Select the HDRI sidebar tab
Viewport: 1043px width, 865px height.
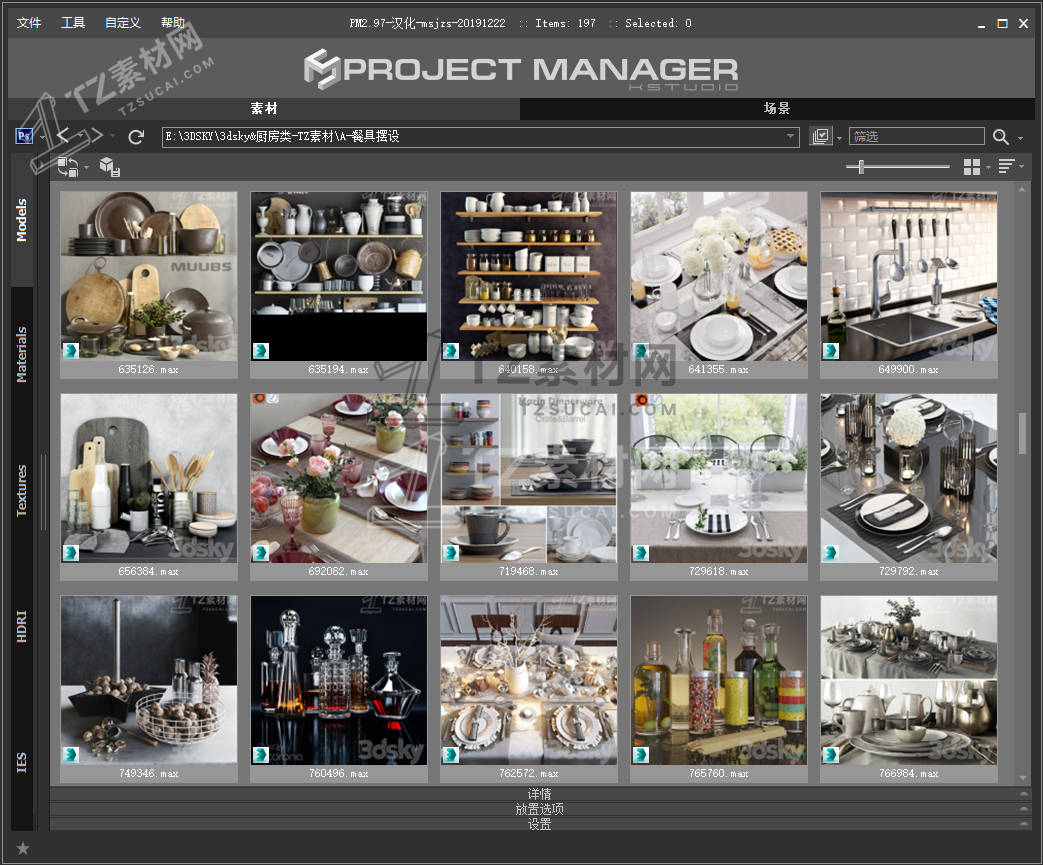click(21, 626)
